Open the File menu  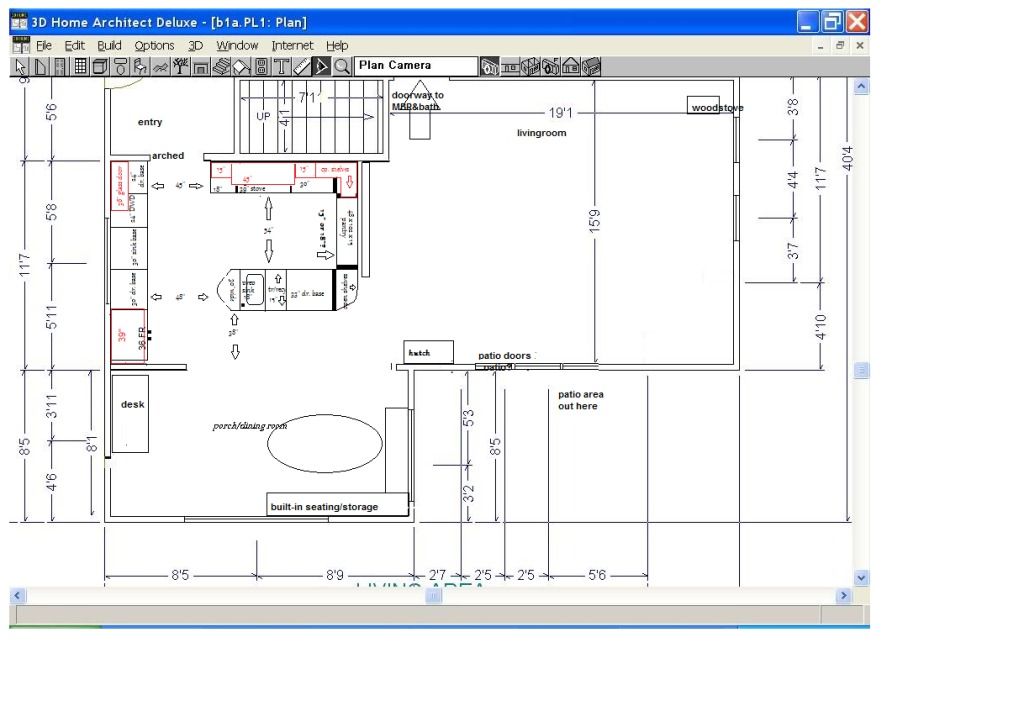click(44, 46)
